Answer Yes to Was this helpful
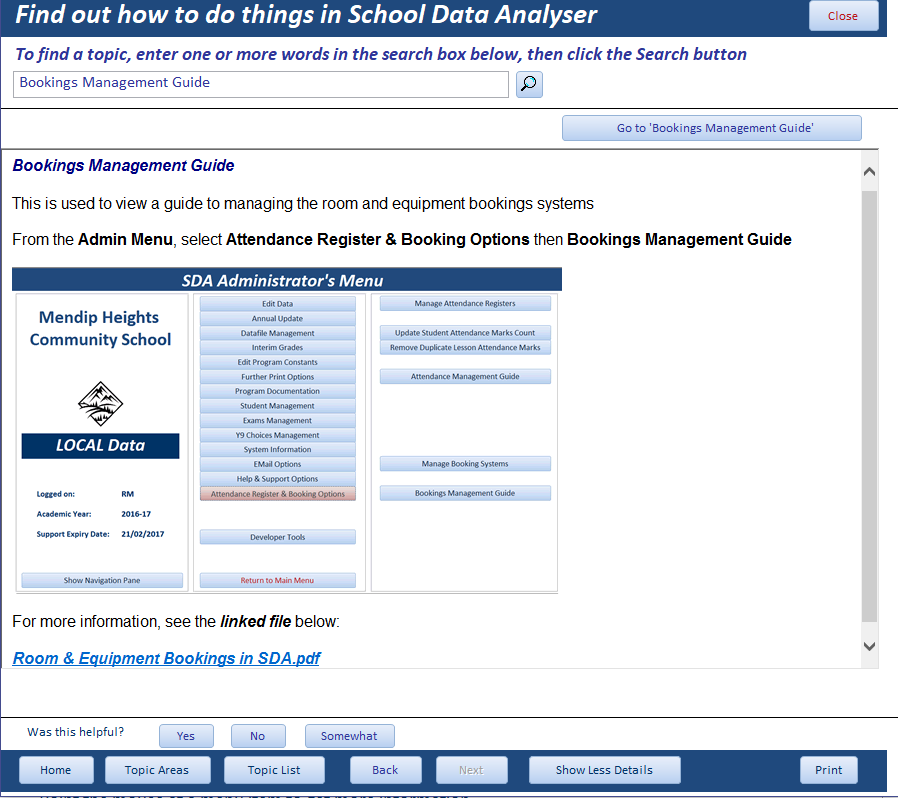Viewport: 898px width, 798px height. coord(186,736)
